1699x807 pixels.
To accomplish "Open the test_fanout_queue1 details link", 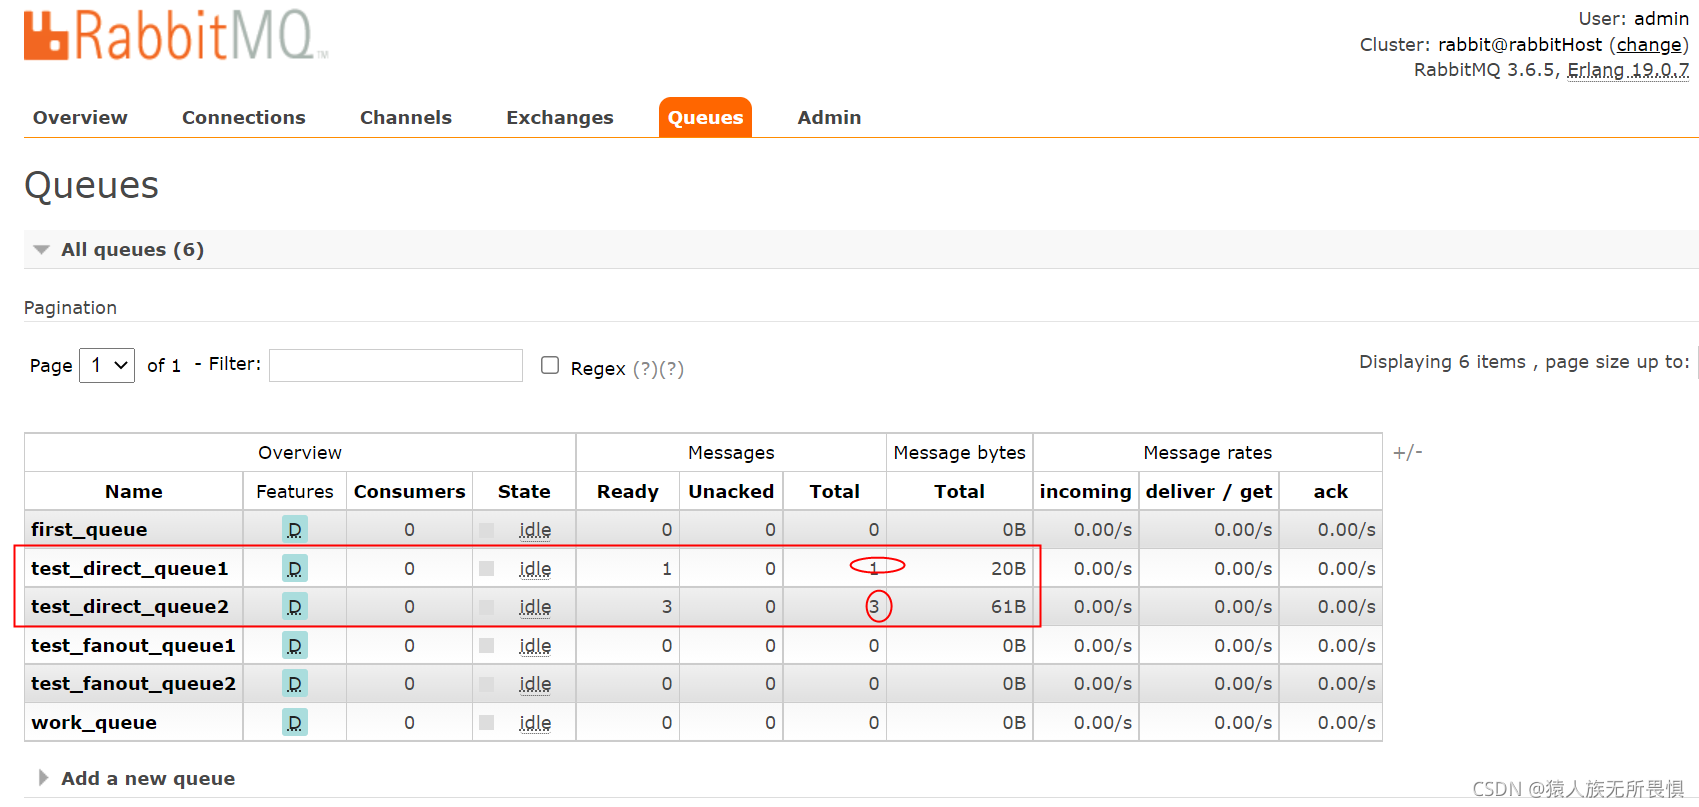I will pyautogui.click(x=133, y=645).
